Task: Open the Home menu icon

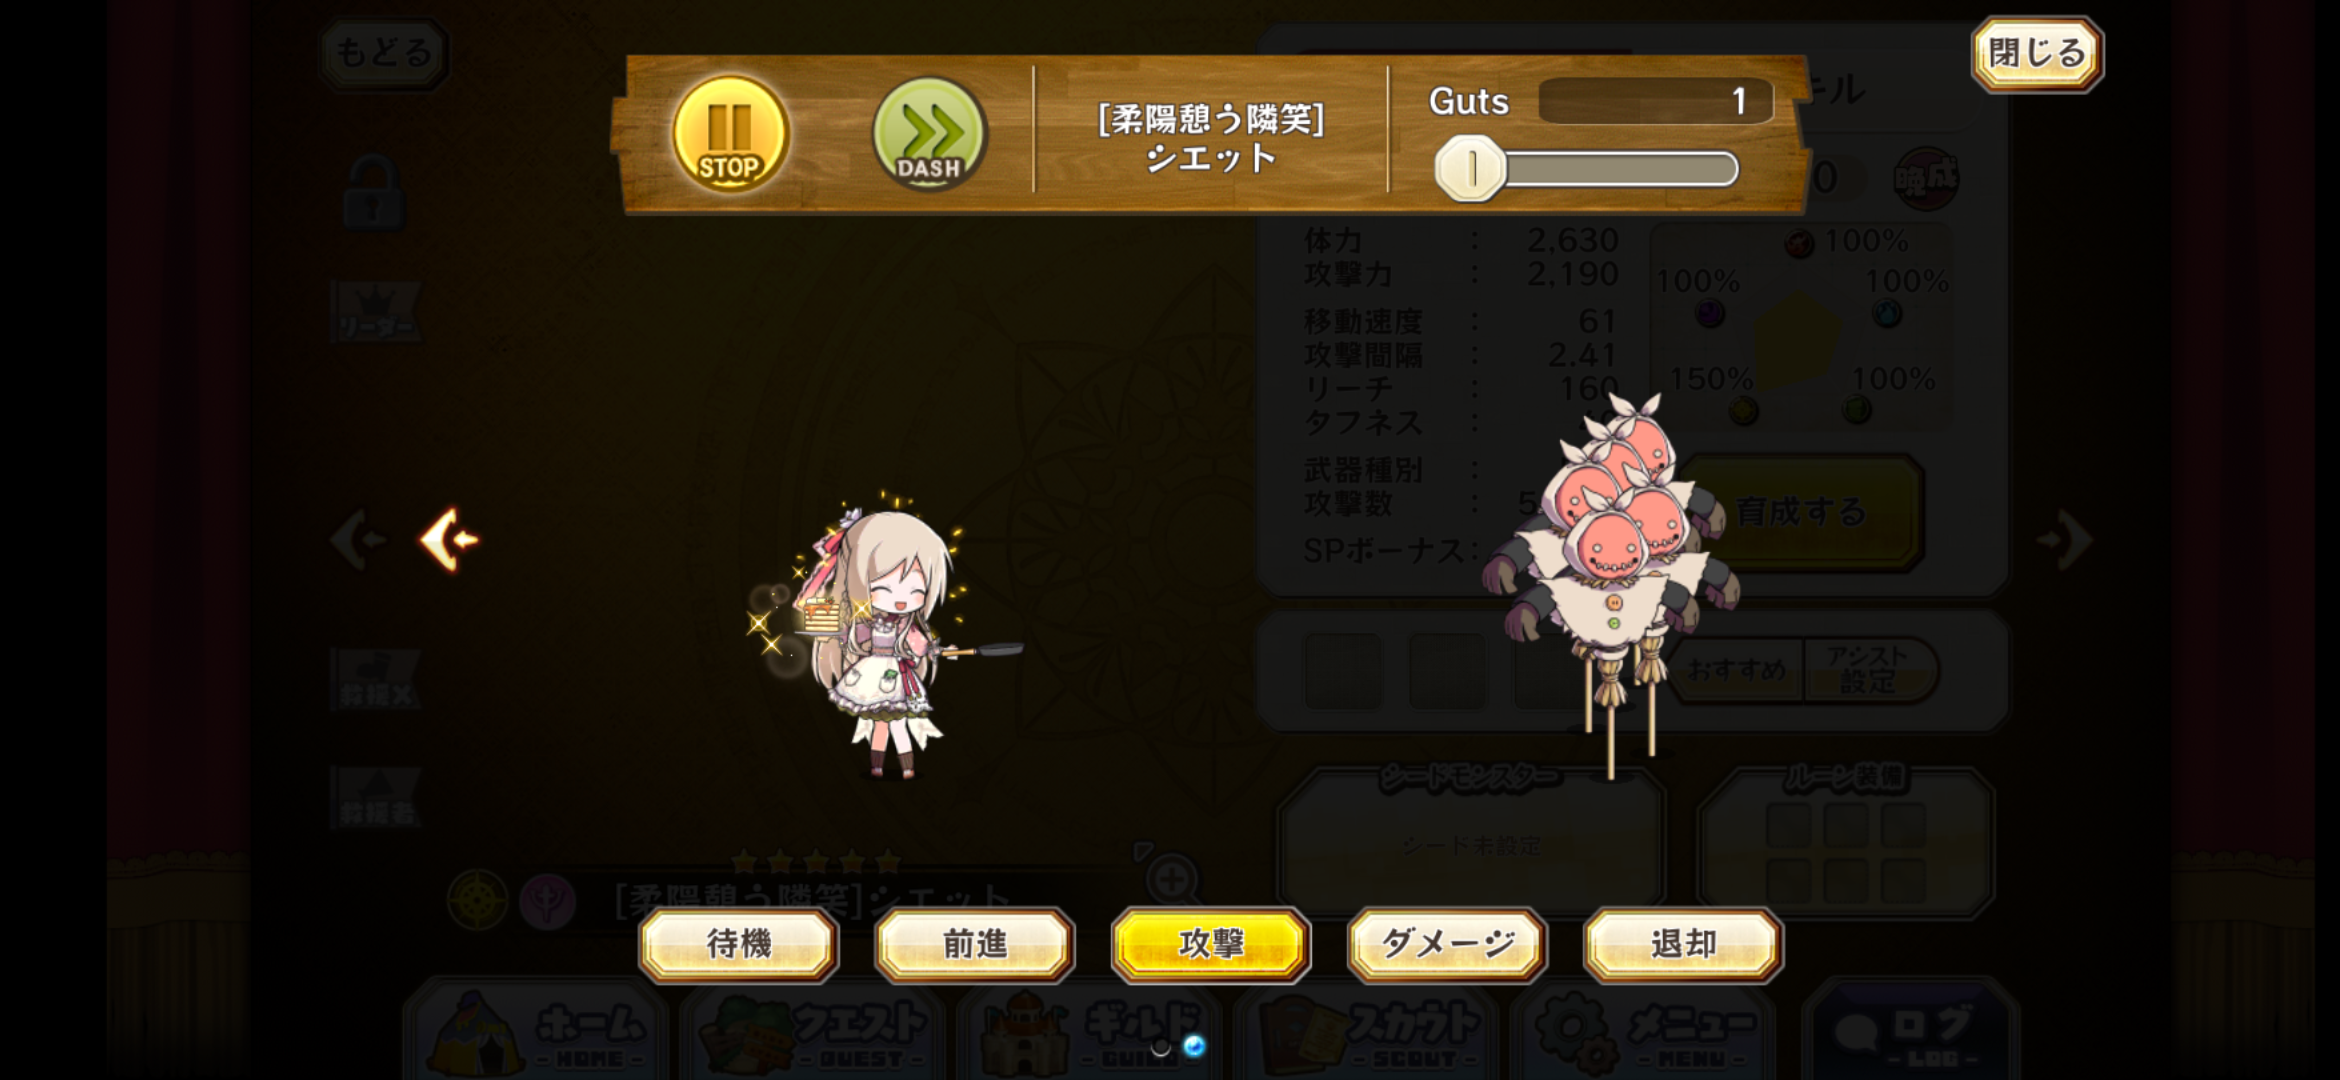Action: pyautogui.click(x=537, y=1030)
